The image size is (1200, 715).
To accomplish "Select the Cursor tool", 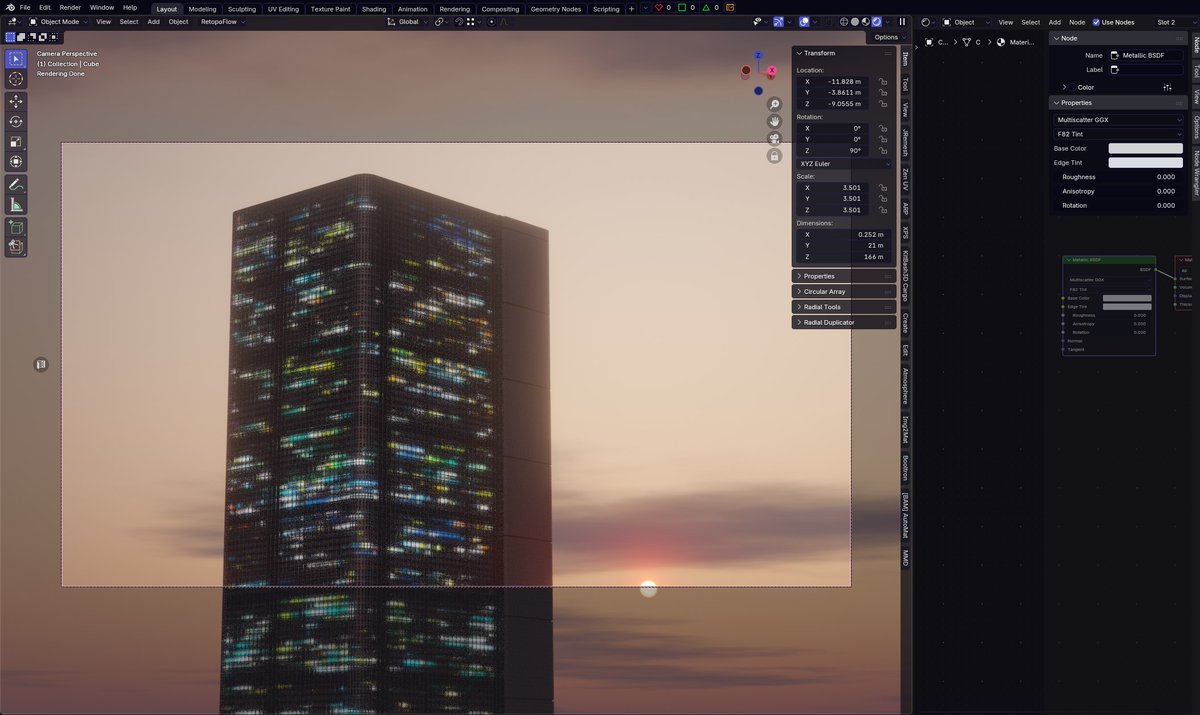I will pyautogui.click(x=16, y=79).
